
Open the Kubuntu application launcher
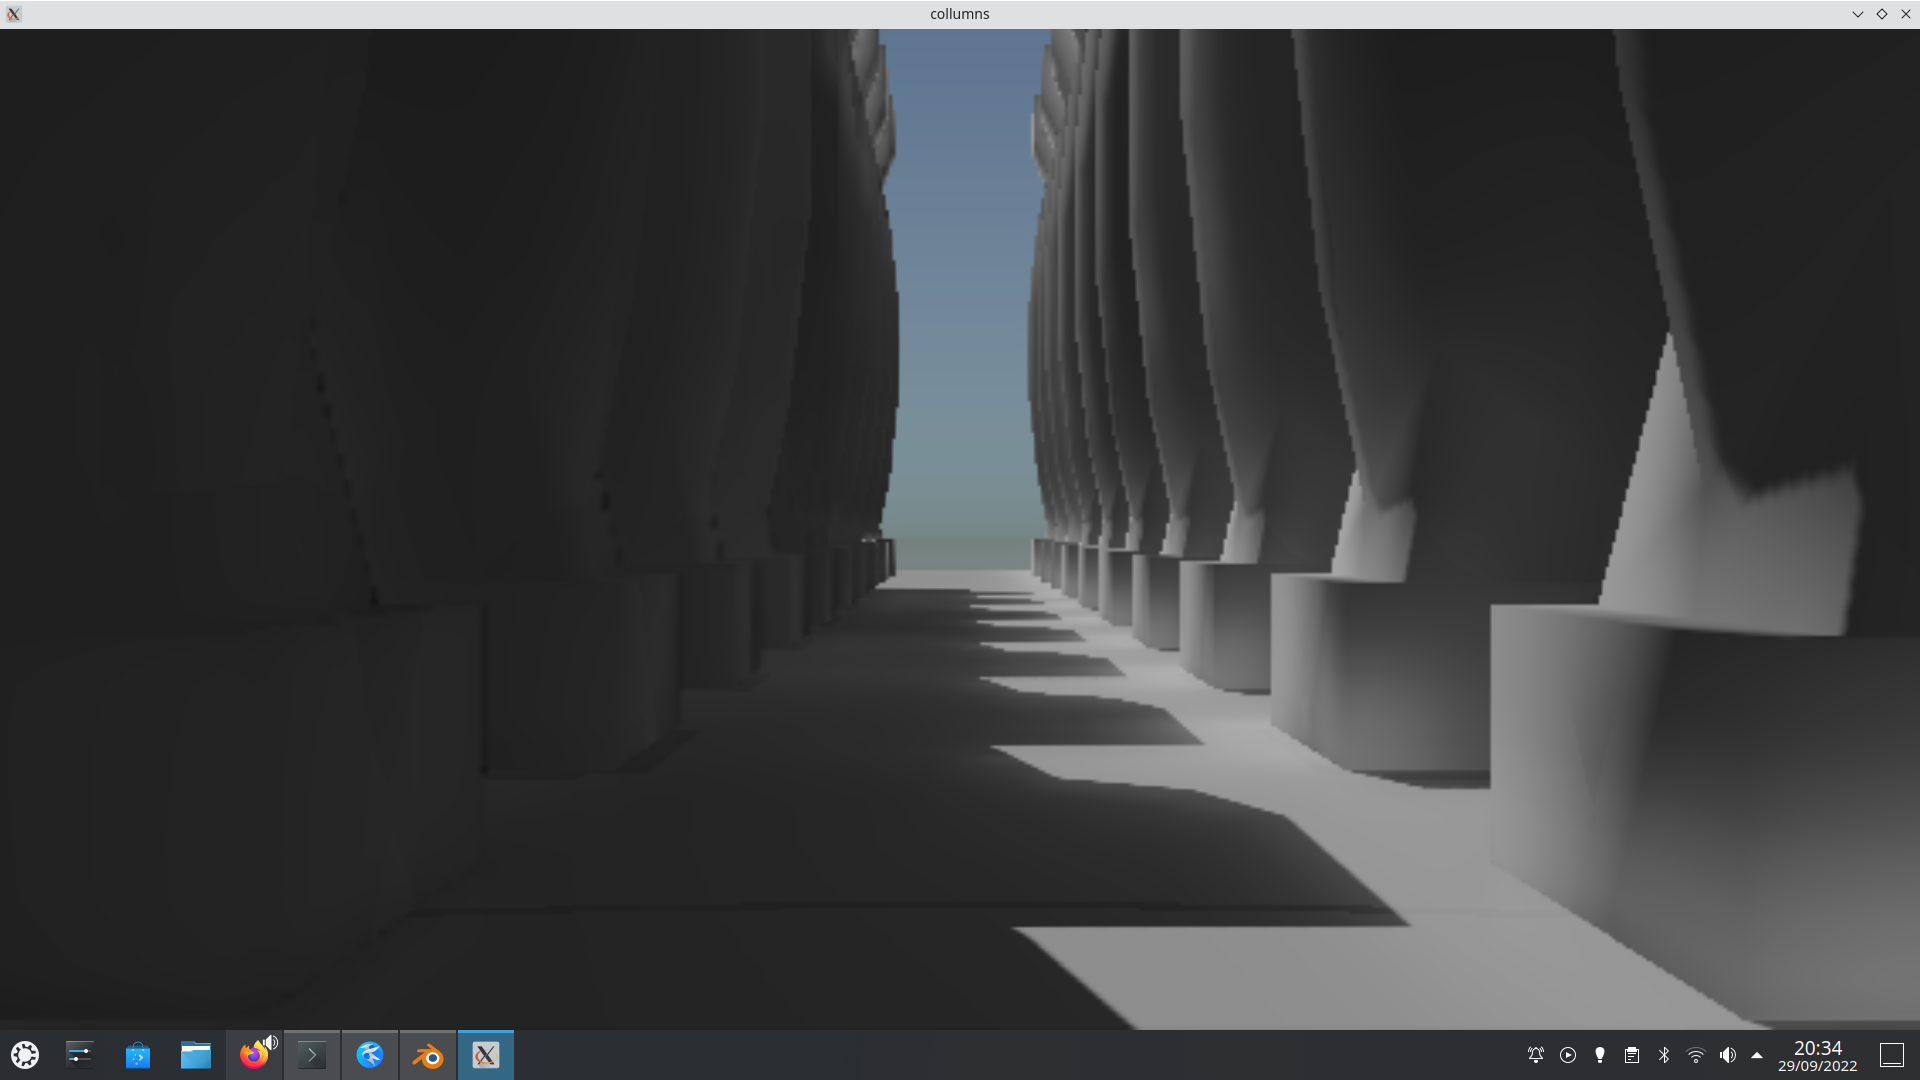tap(25, 1055)
